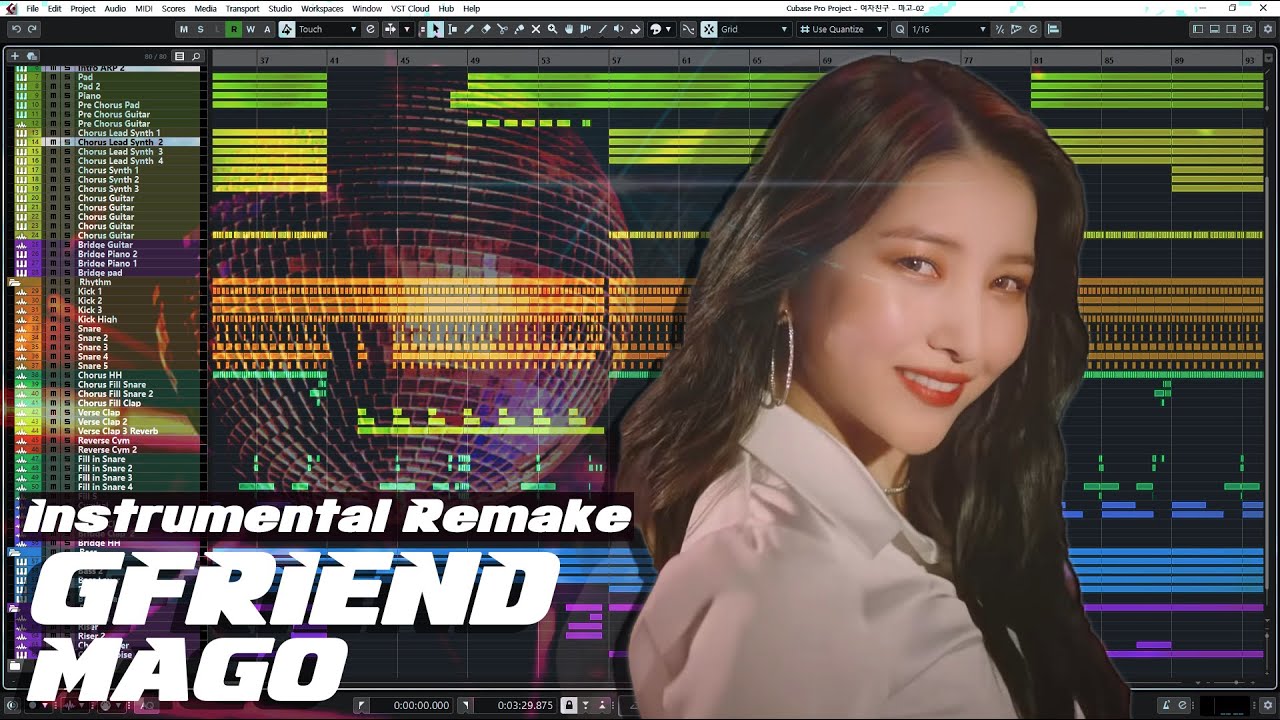Open the Workspaces menu
The image size is (1280, 720).
[x=322, y=8]
